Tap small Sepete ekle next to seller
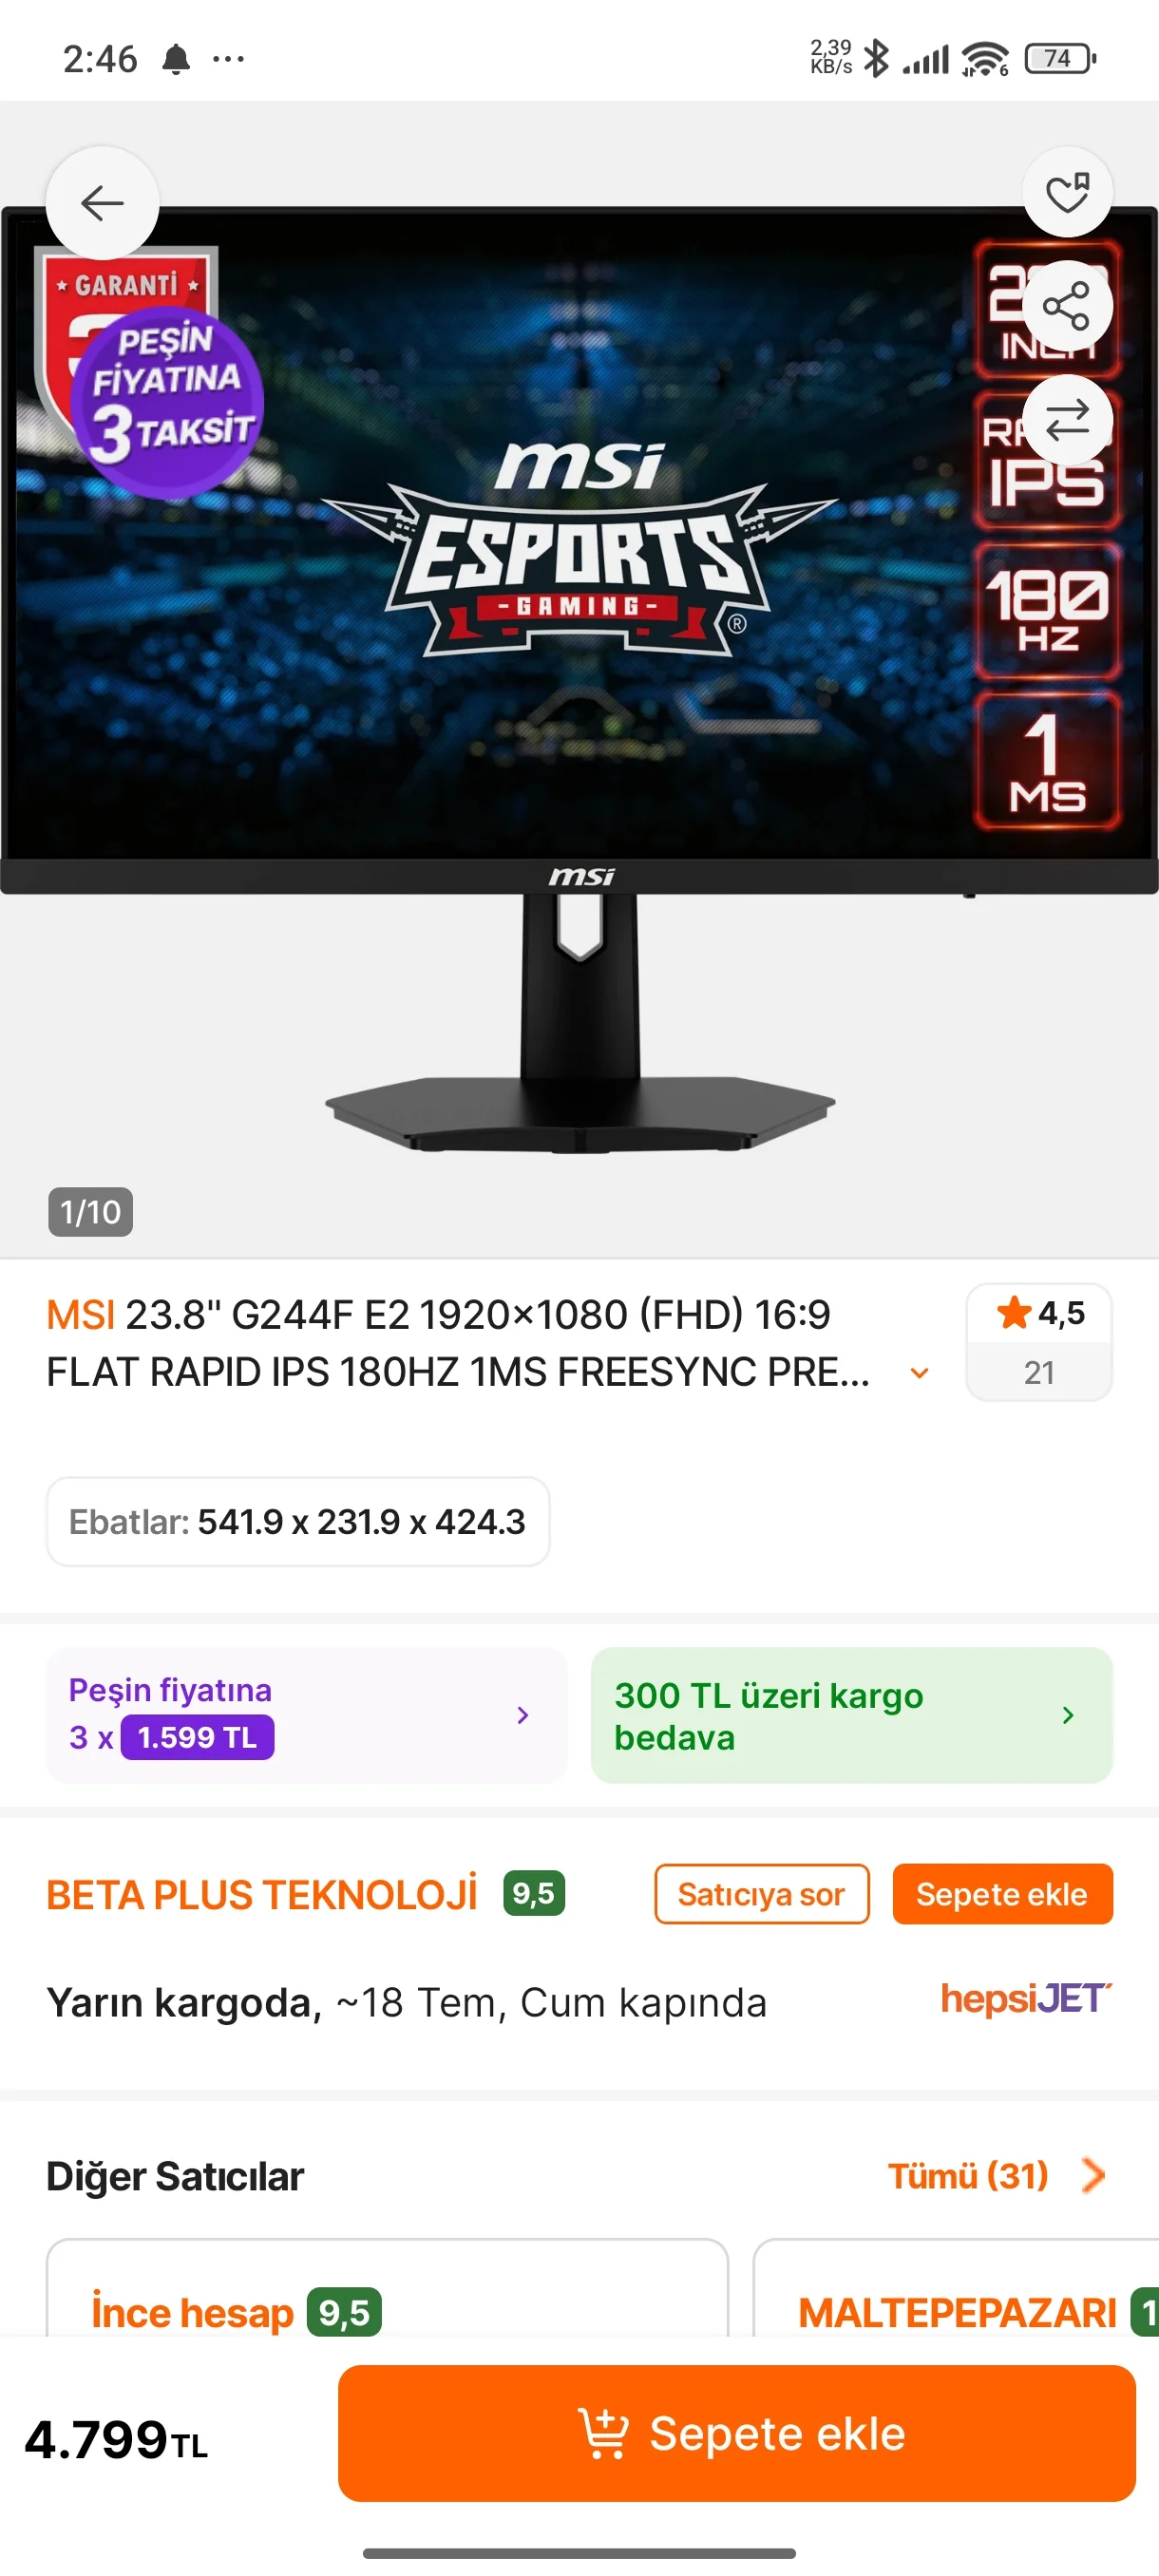 pos(1002,1894)
